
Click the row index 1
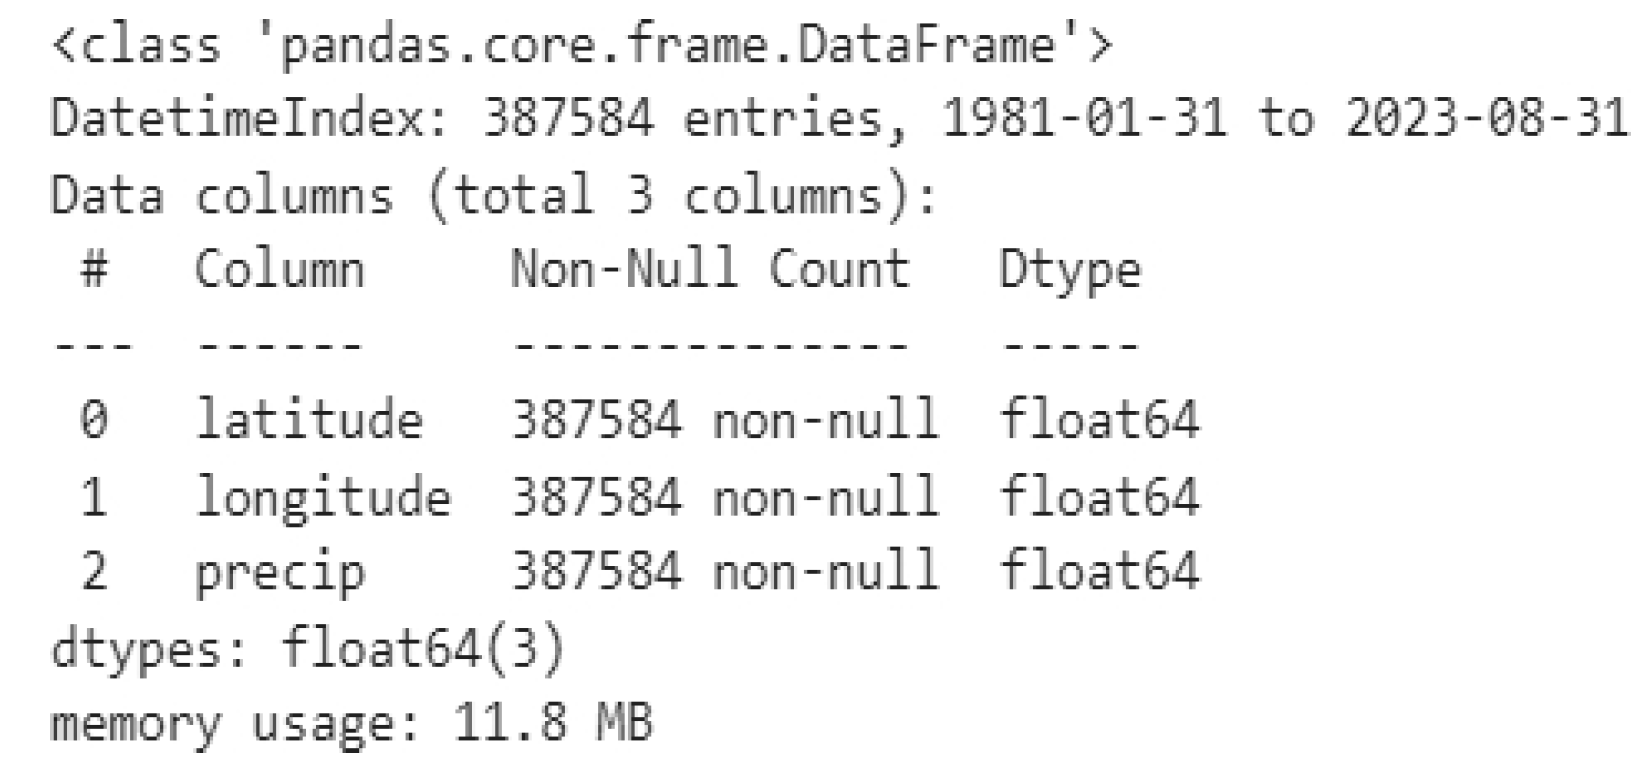pyautogui.click(x=93, y=496)
